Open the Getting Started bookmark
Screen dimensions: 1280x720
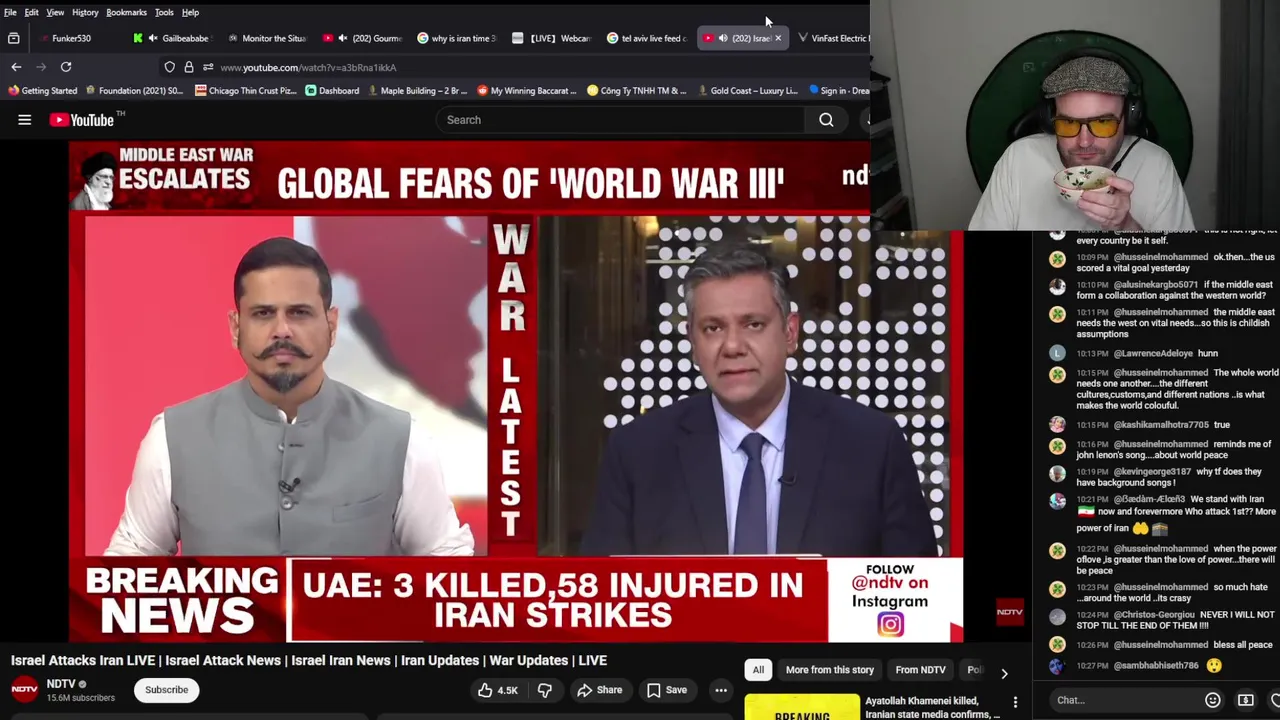pos(43,91)
